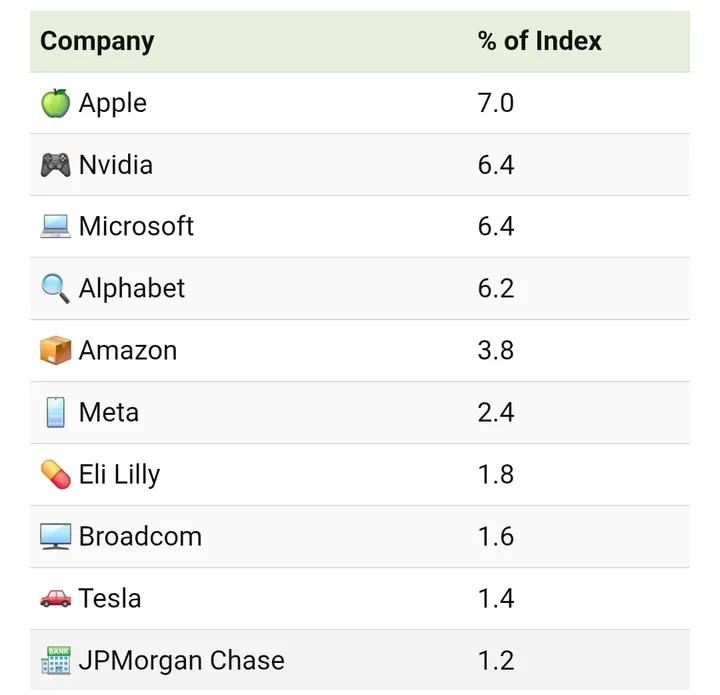This screenshot has width=720, height=695.
Task: Click the magnifying glass icon by Alphabet
Action: pos(55,289)
